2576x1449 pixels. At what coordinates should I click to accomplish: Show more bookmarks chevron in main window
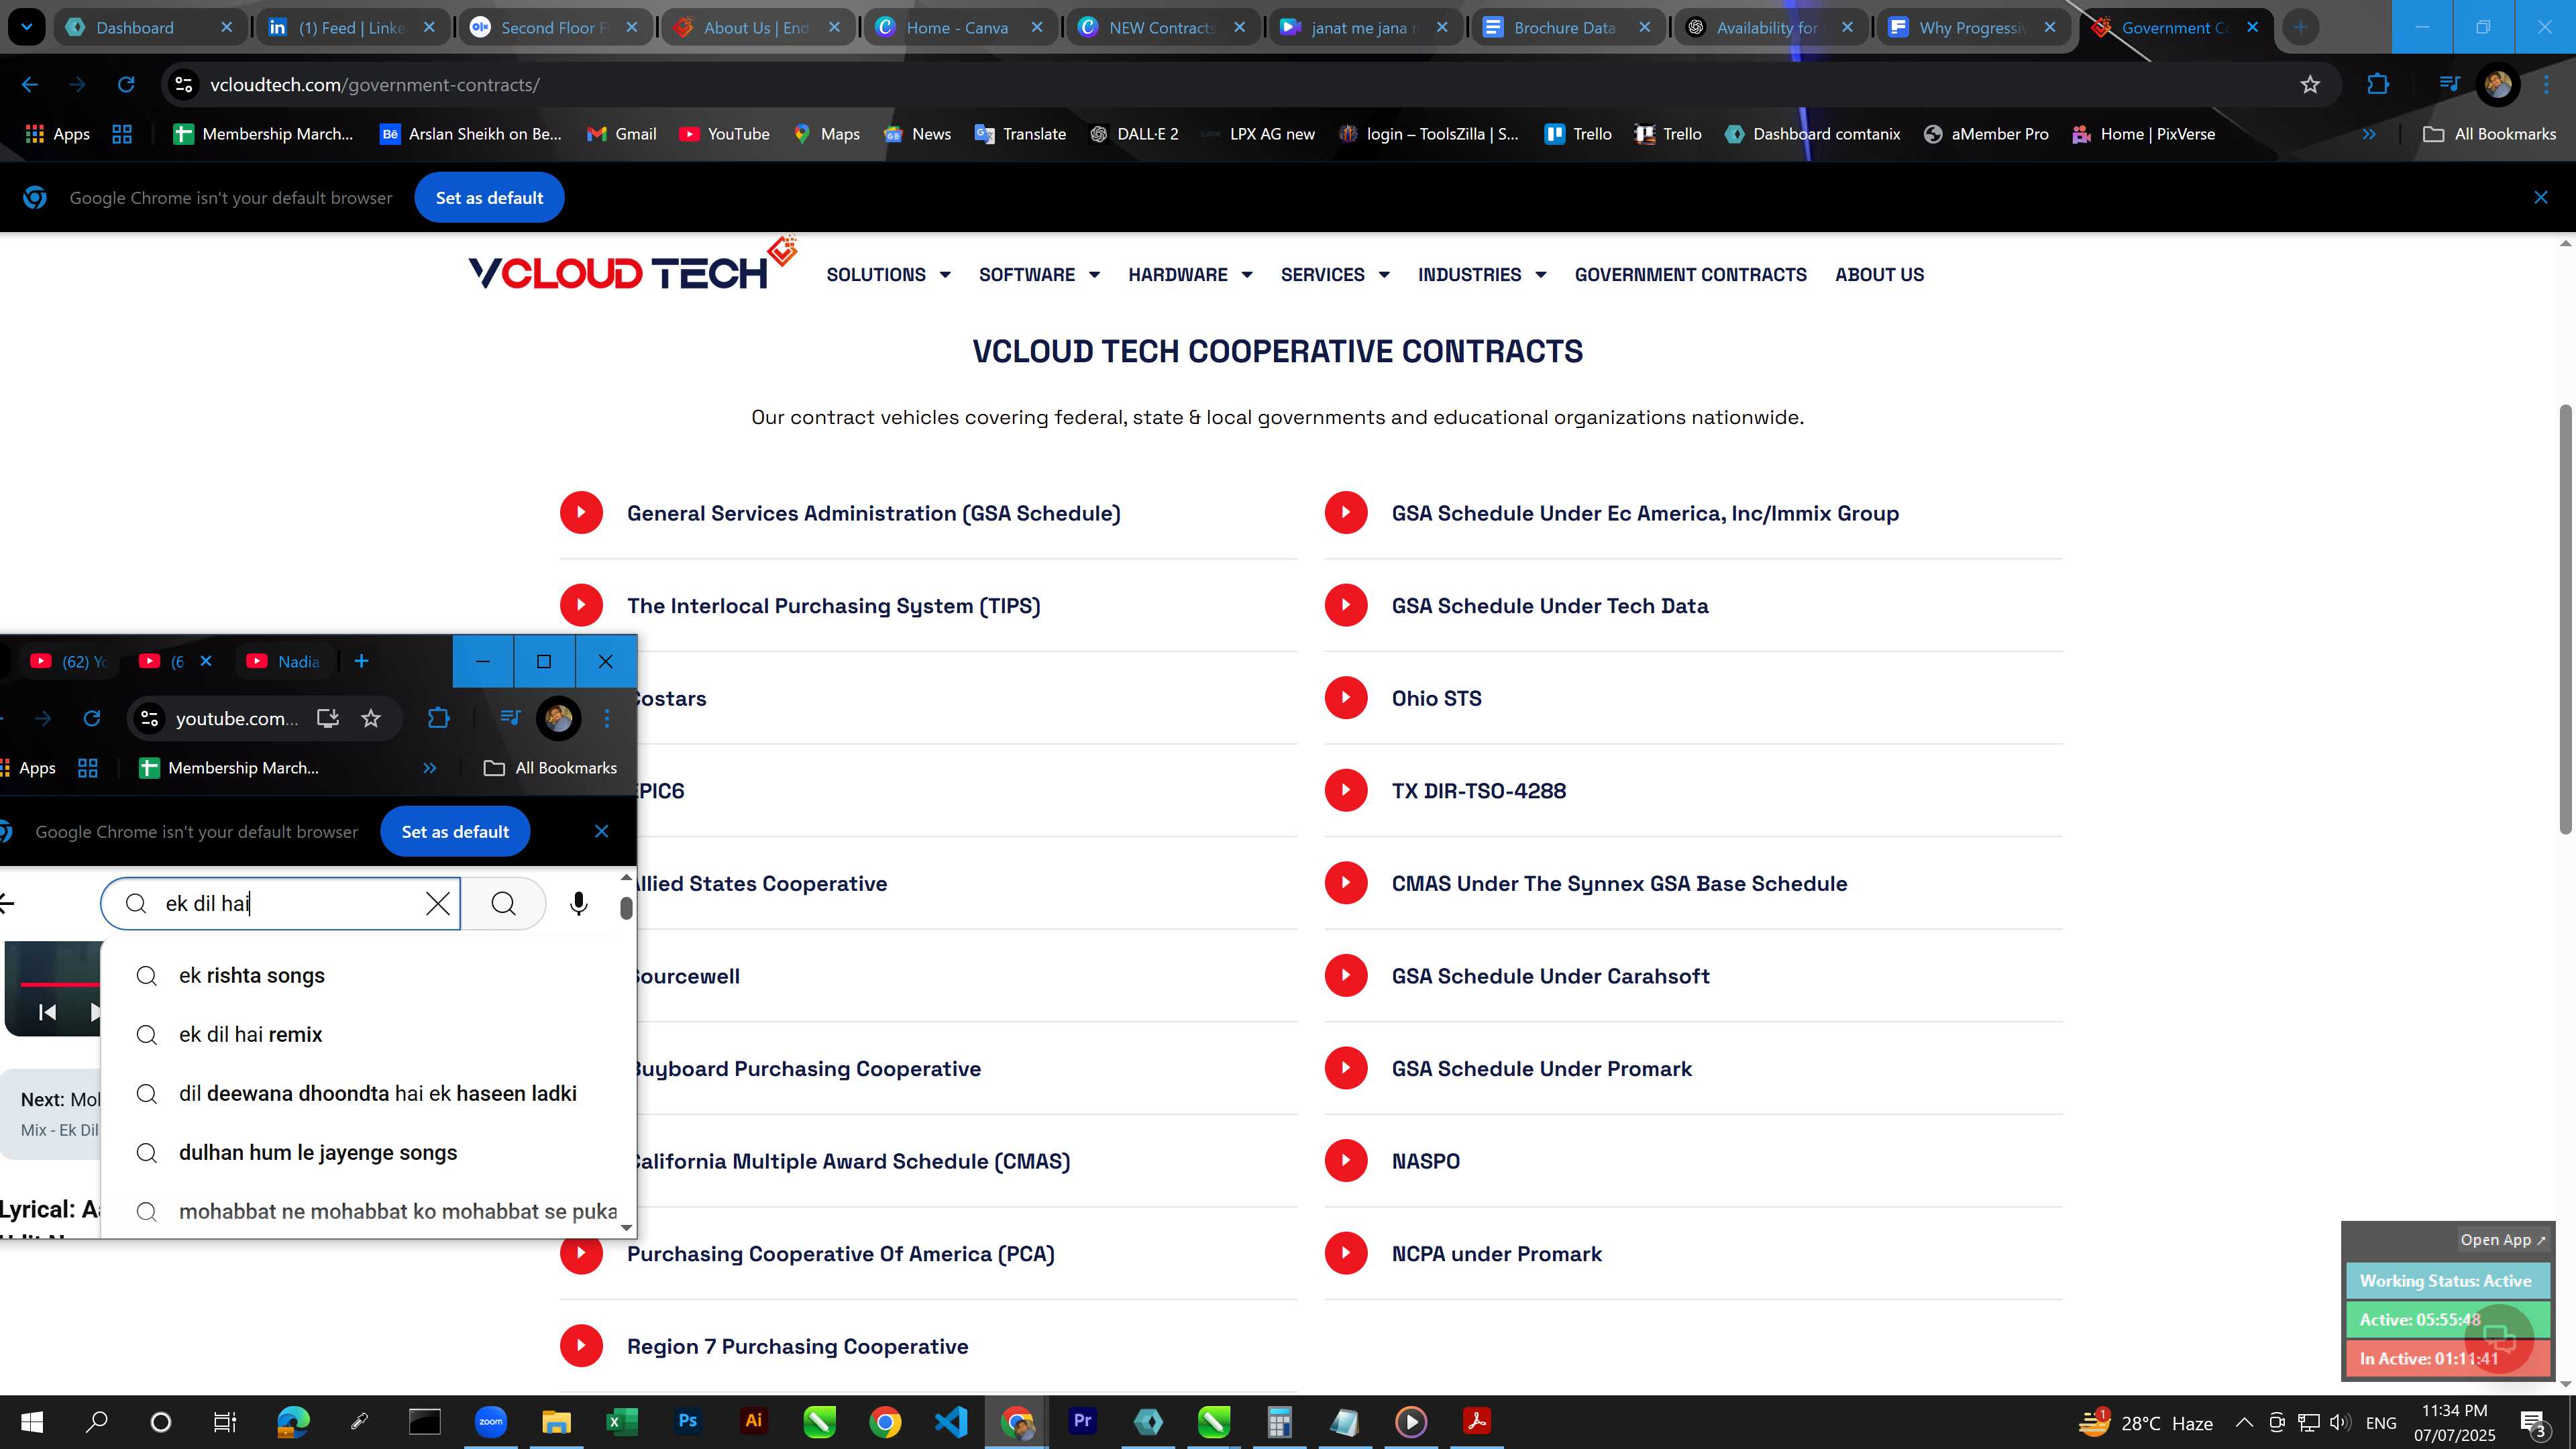[x=2369, y=134]
